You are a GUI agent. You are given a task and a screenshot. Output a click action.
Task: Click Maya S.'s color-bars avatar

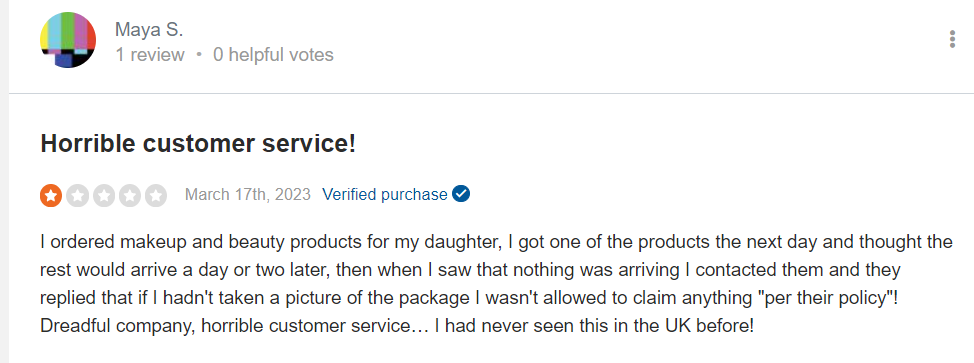(x=68, y=40)
